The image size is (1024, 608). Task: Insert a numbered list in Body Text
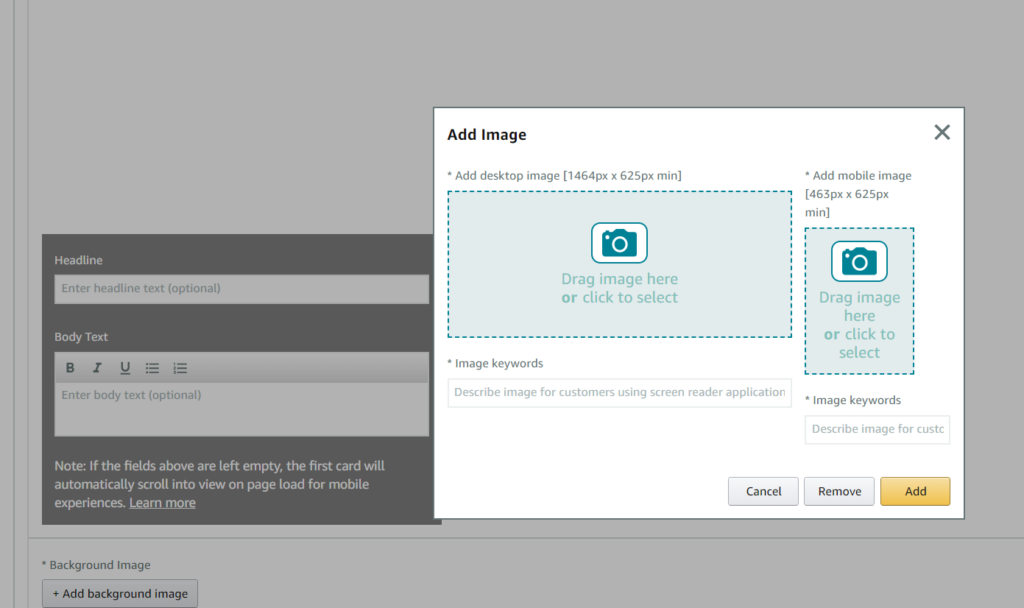pos(180,368)
